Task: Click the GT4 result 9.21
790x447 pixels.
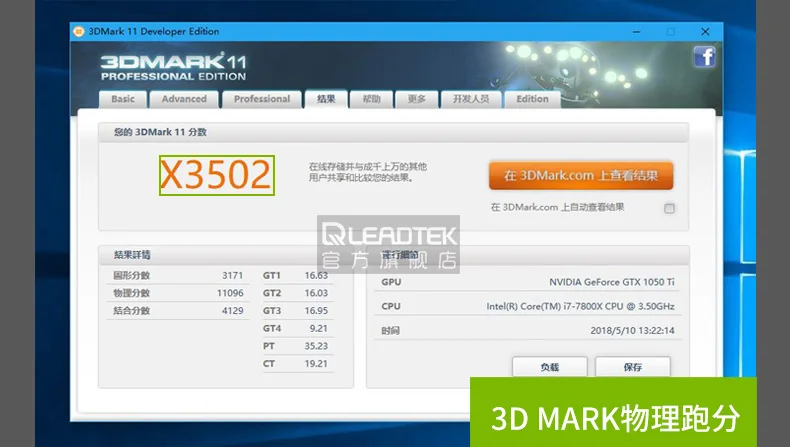Action: point(318,328)
